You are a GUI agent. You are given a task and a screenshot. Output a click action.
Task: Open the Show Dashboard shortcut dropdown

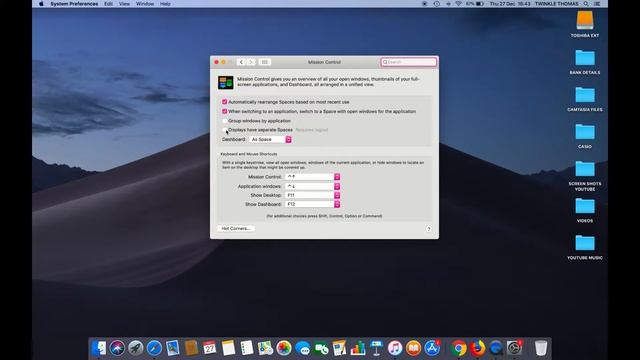313,204
